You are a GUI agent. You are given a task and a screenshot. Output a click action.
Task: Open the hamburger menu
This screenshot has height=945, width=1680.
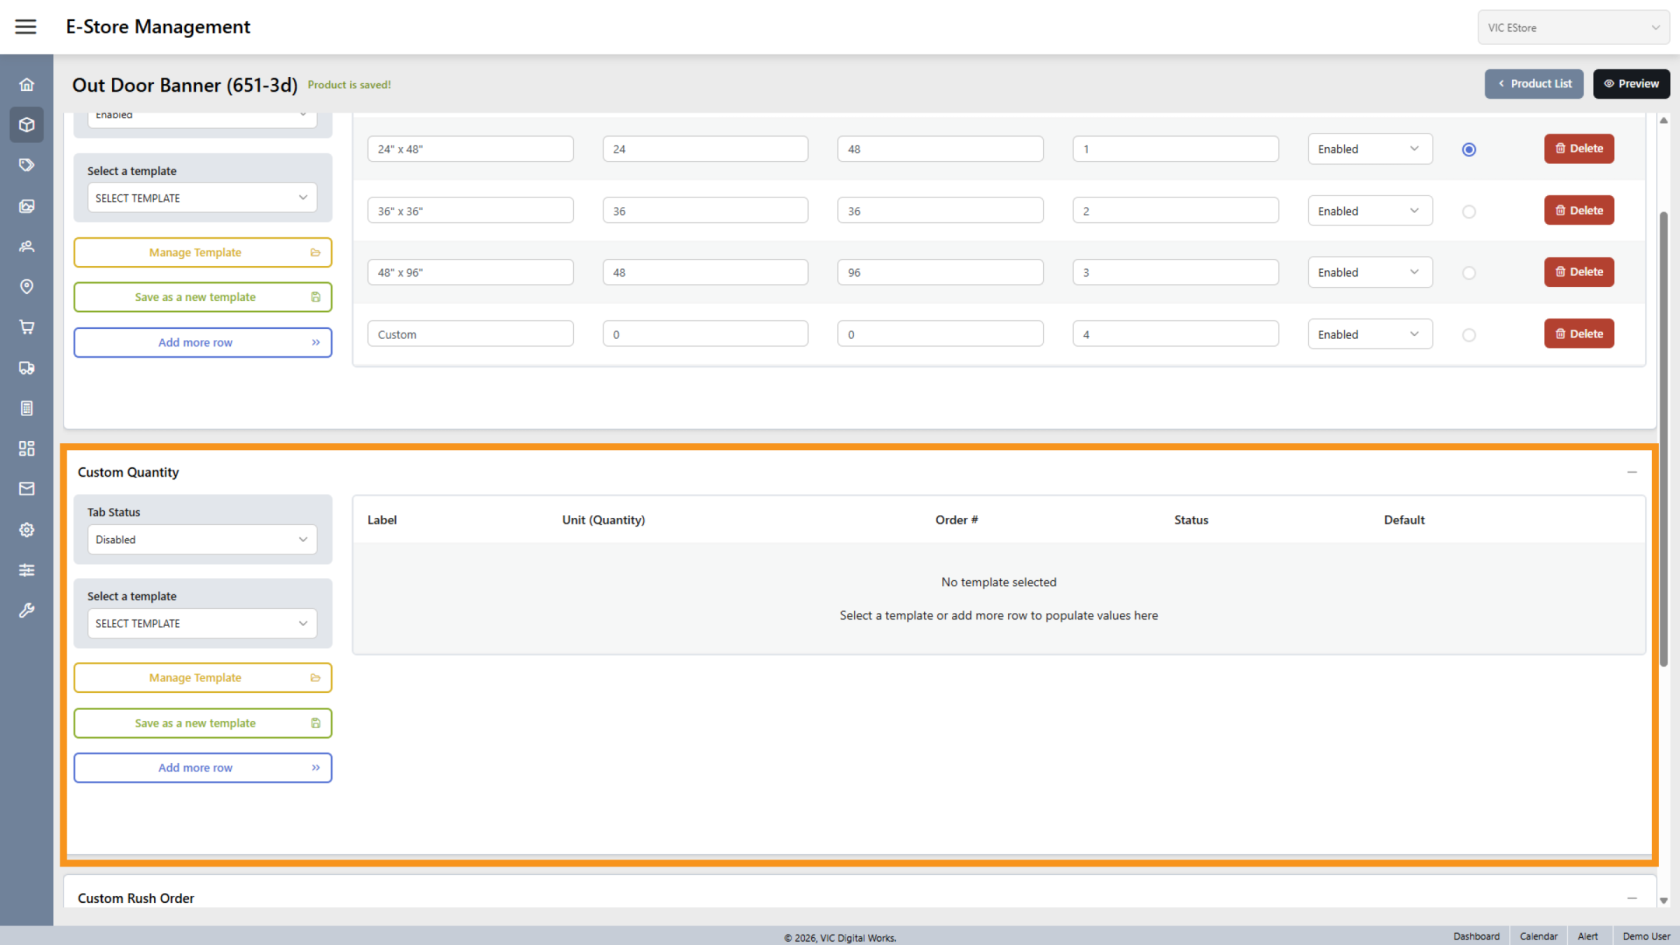point(26,27)
